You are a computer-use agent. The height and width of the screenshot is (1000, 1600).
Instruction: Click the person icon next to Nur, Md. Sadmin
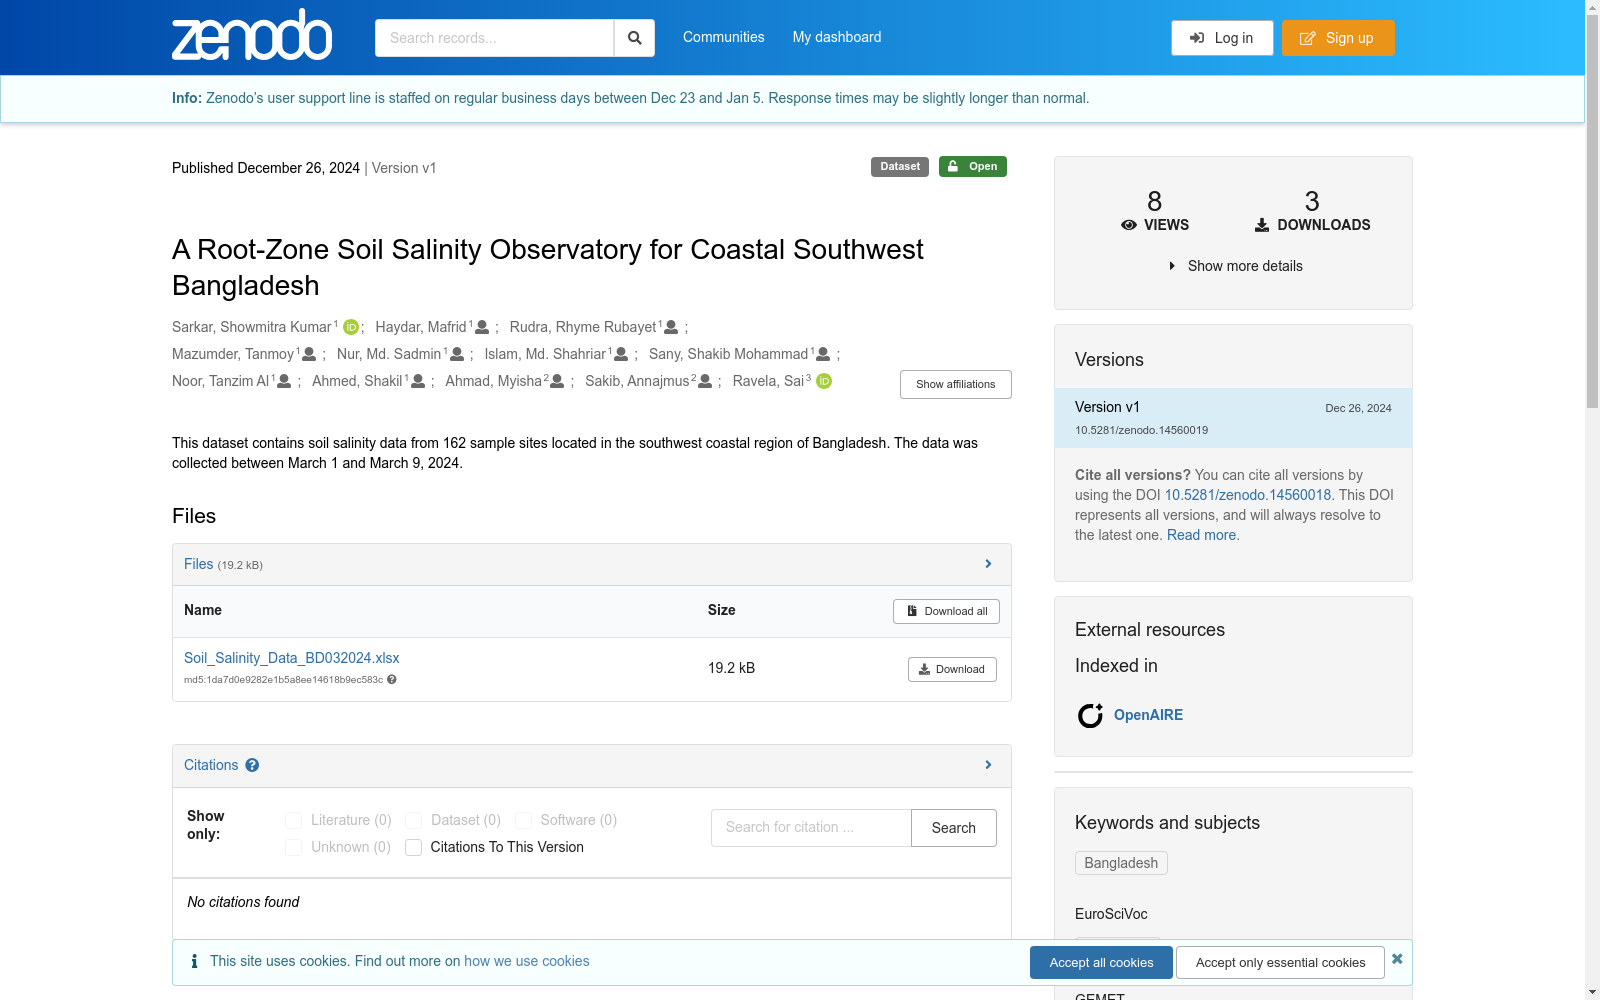click(457, 354)
